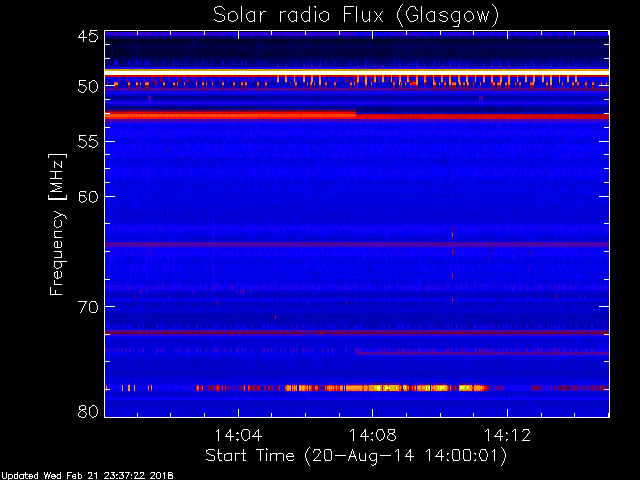Select the 80 MHz frequency axis label
This screenshot has height=480, width=640.
(x=88, y=411)
